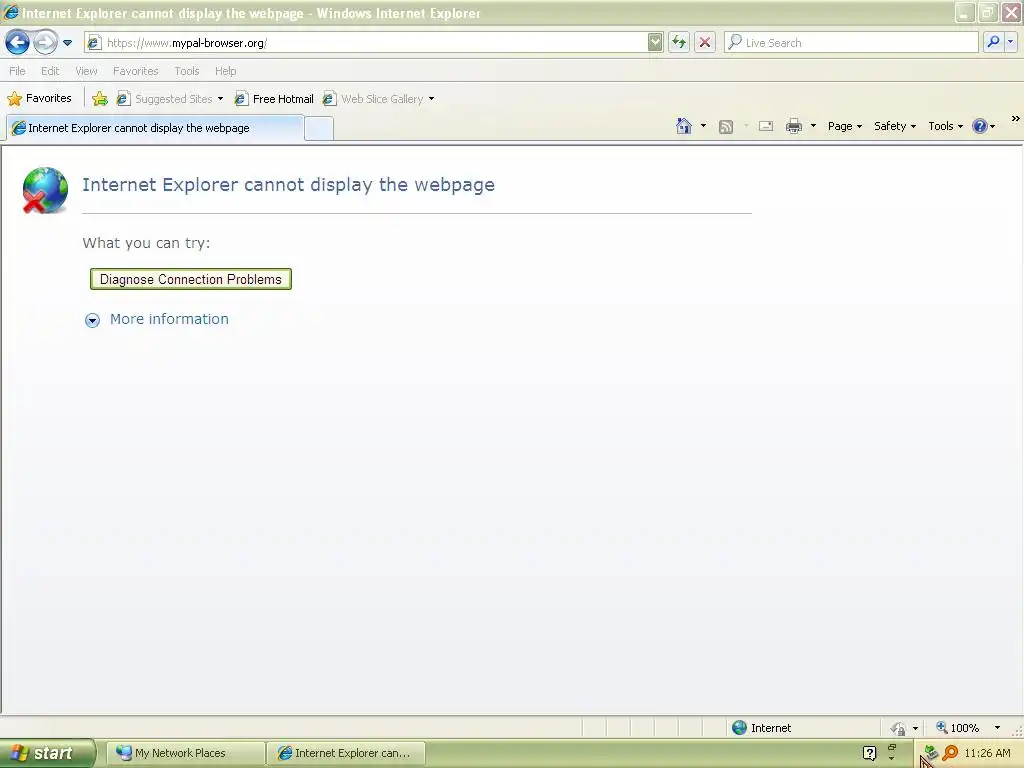Viewport: 1024px width, 768px height.
Task: Click the Forward arrow navigation button
Action: (x=45, y=43)
